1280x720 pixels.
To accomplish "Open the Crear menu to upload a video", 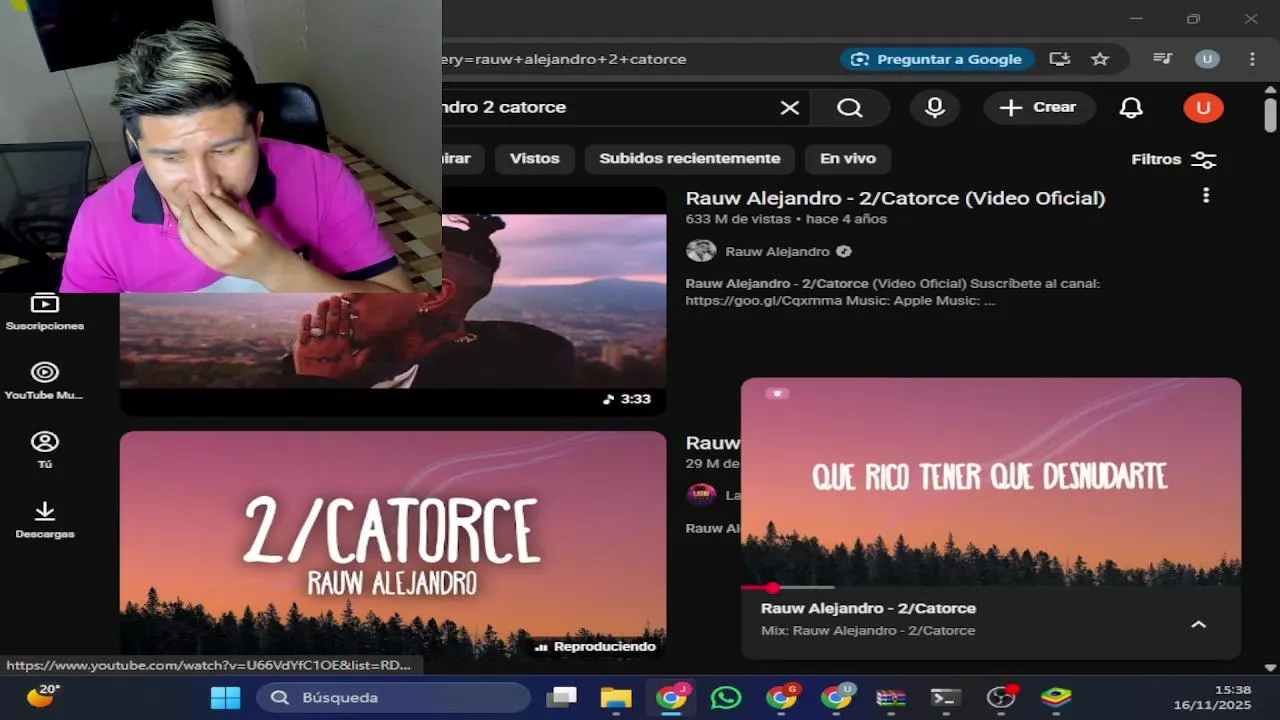I will [1039, 107].
